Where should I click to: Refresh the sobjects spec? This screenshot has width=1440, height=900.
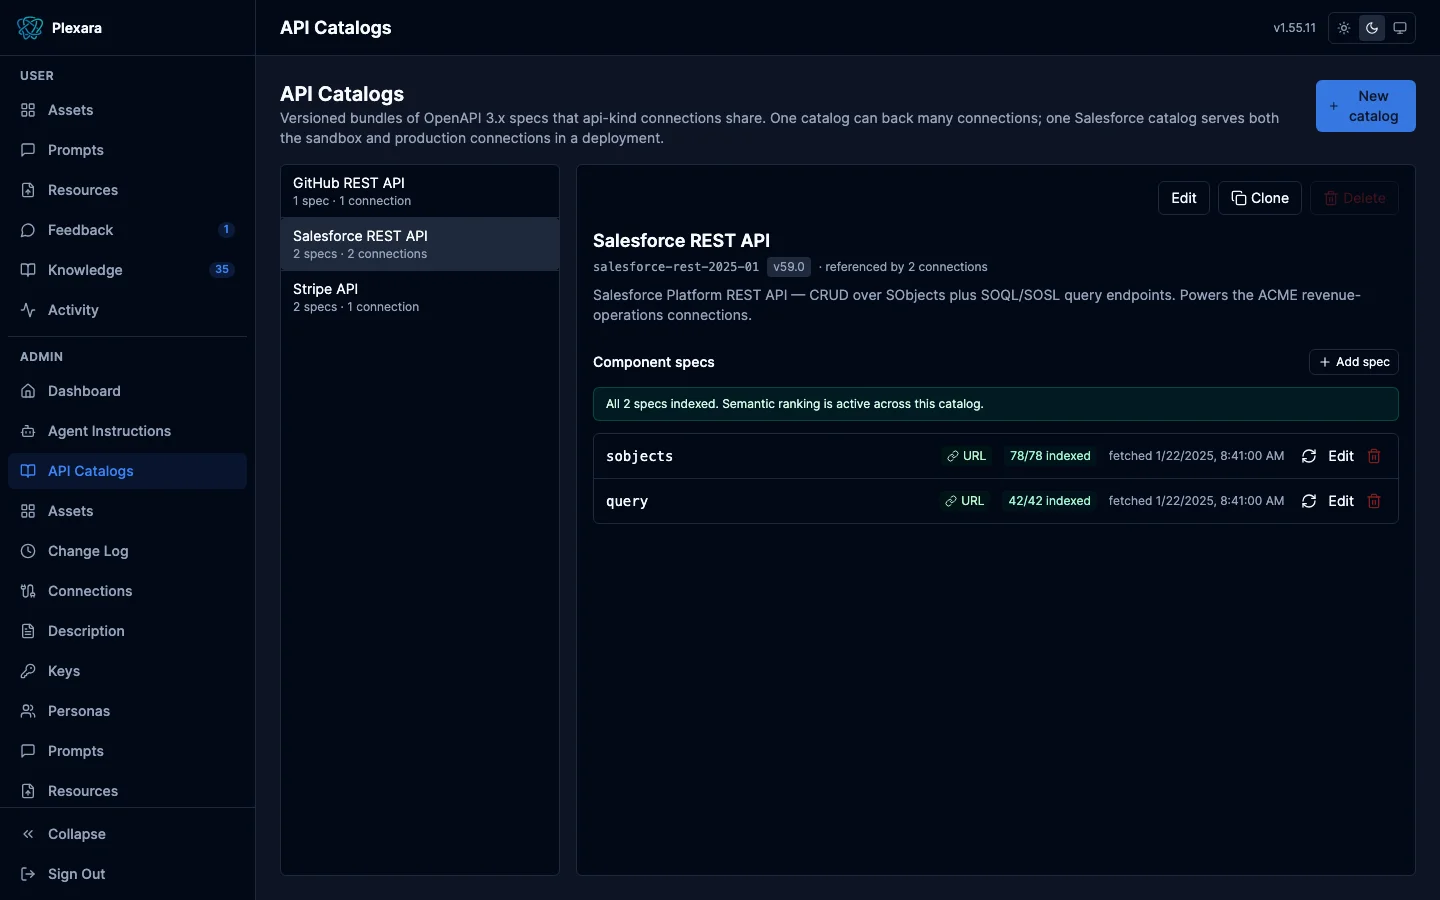[x=1309, y=456]
